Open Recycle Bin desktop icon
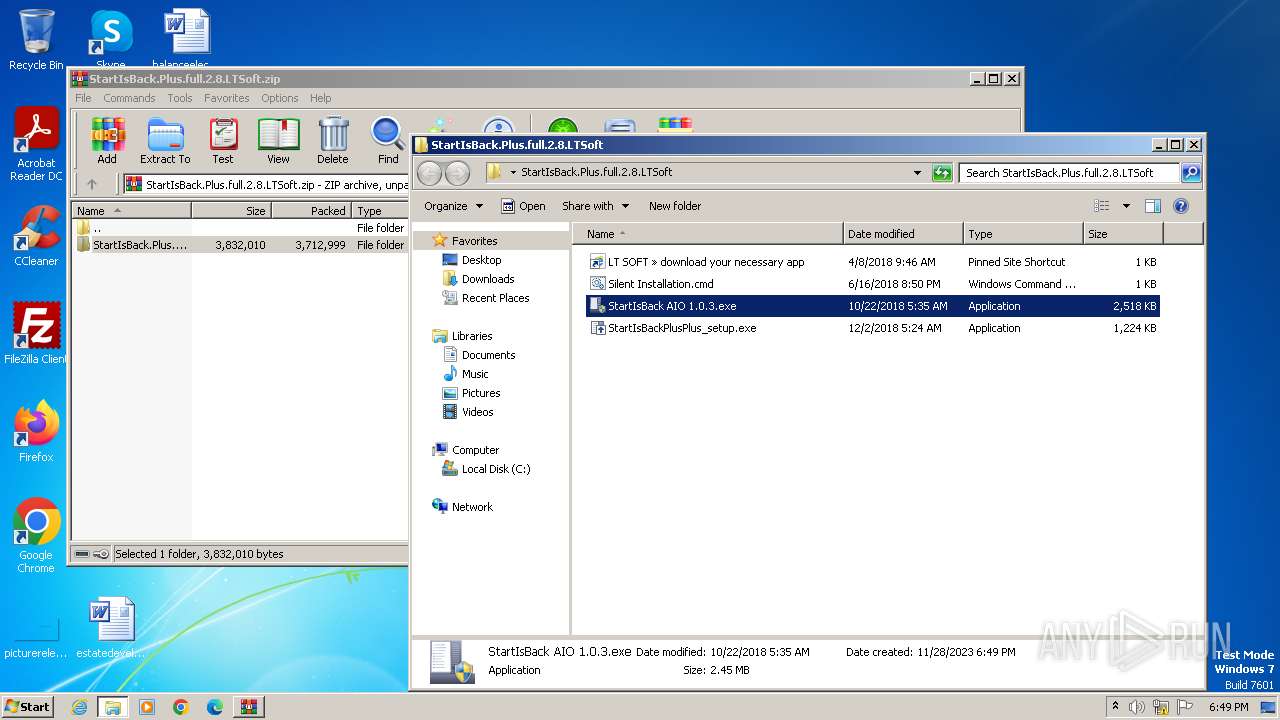The image size is (1280, 720). tap(36, 40)
